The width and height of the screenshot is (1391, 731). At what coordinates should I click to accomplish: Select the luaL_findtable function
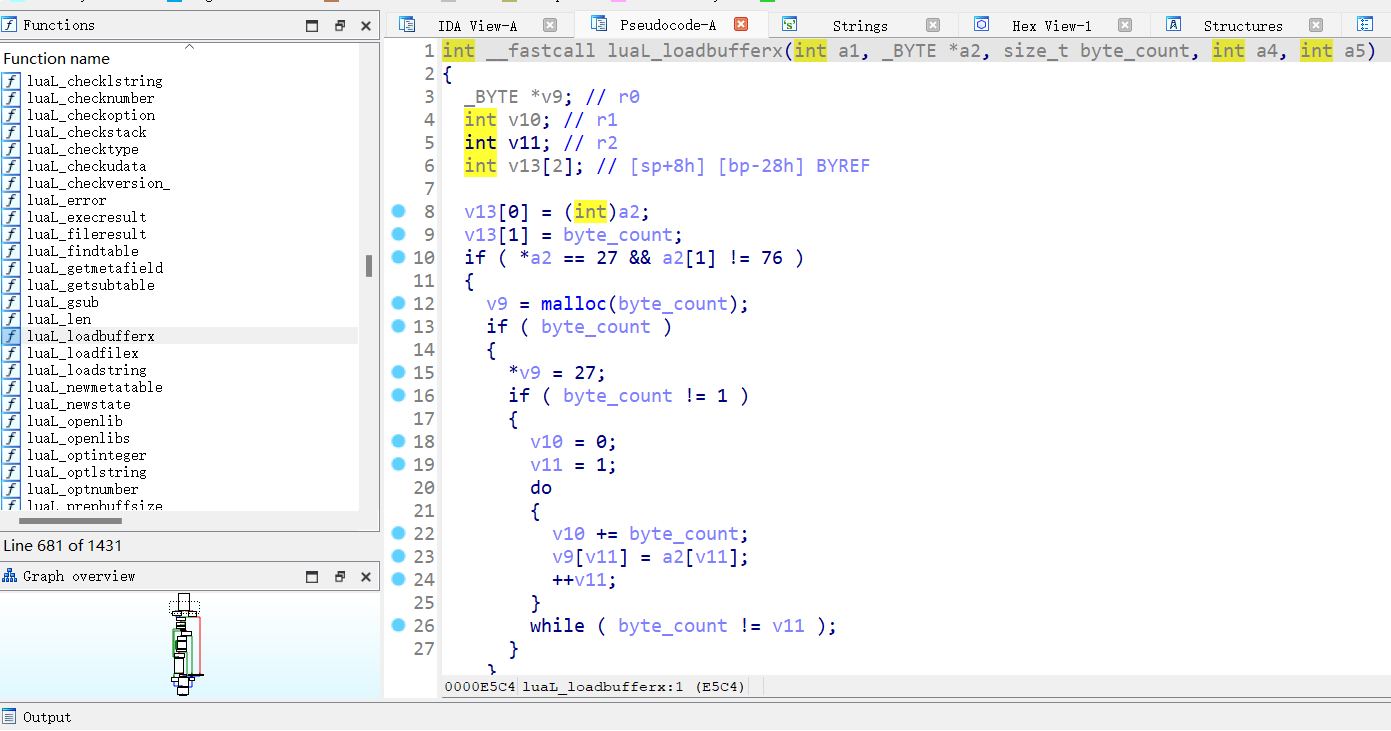[x=82, y=251]
